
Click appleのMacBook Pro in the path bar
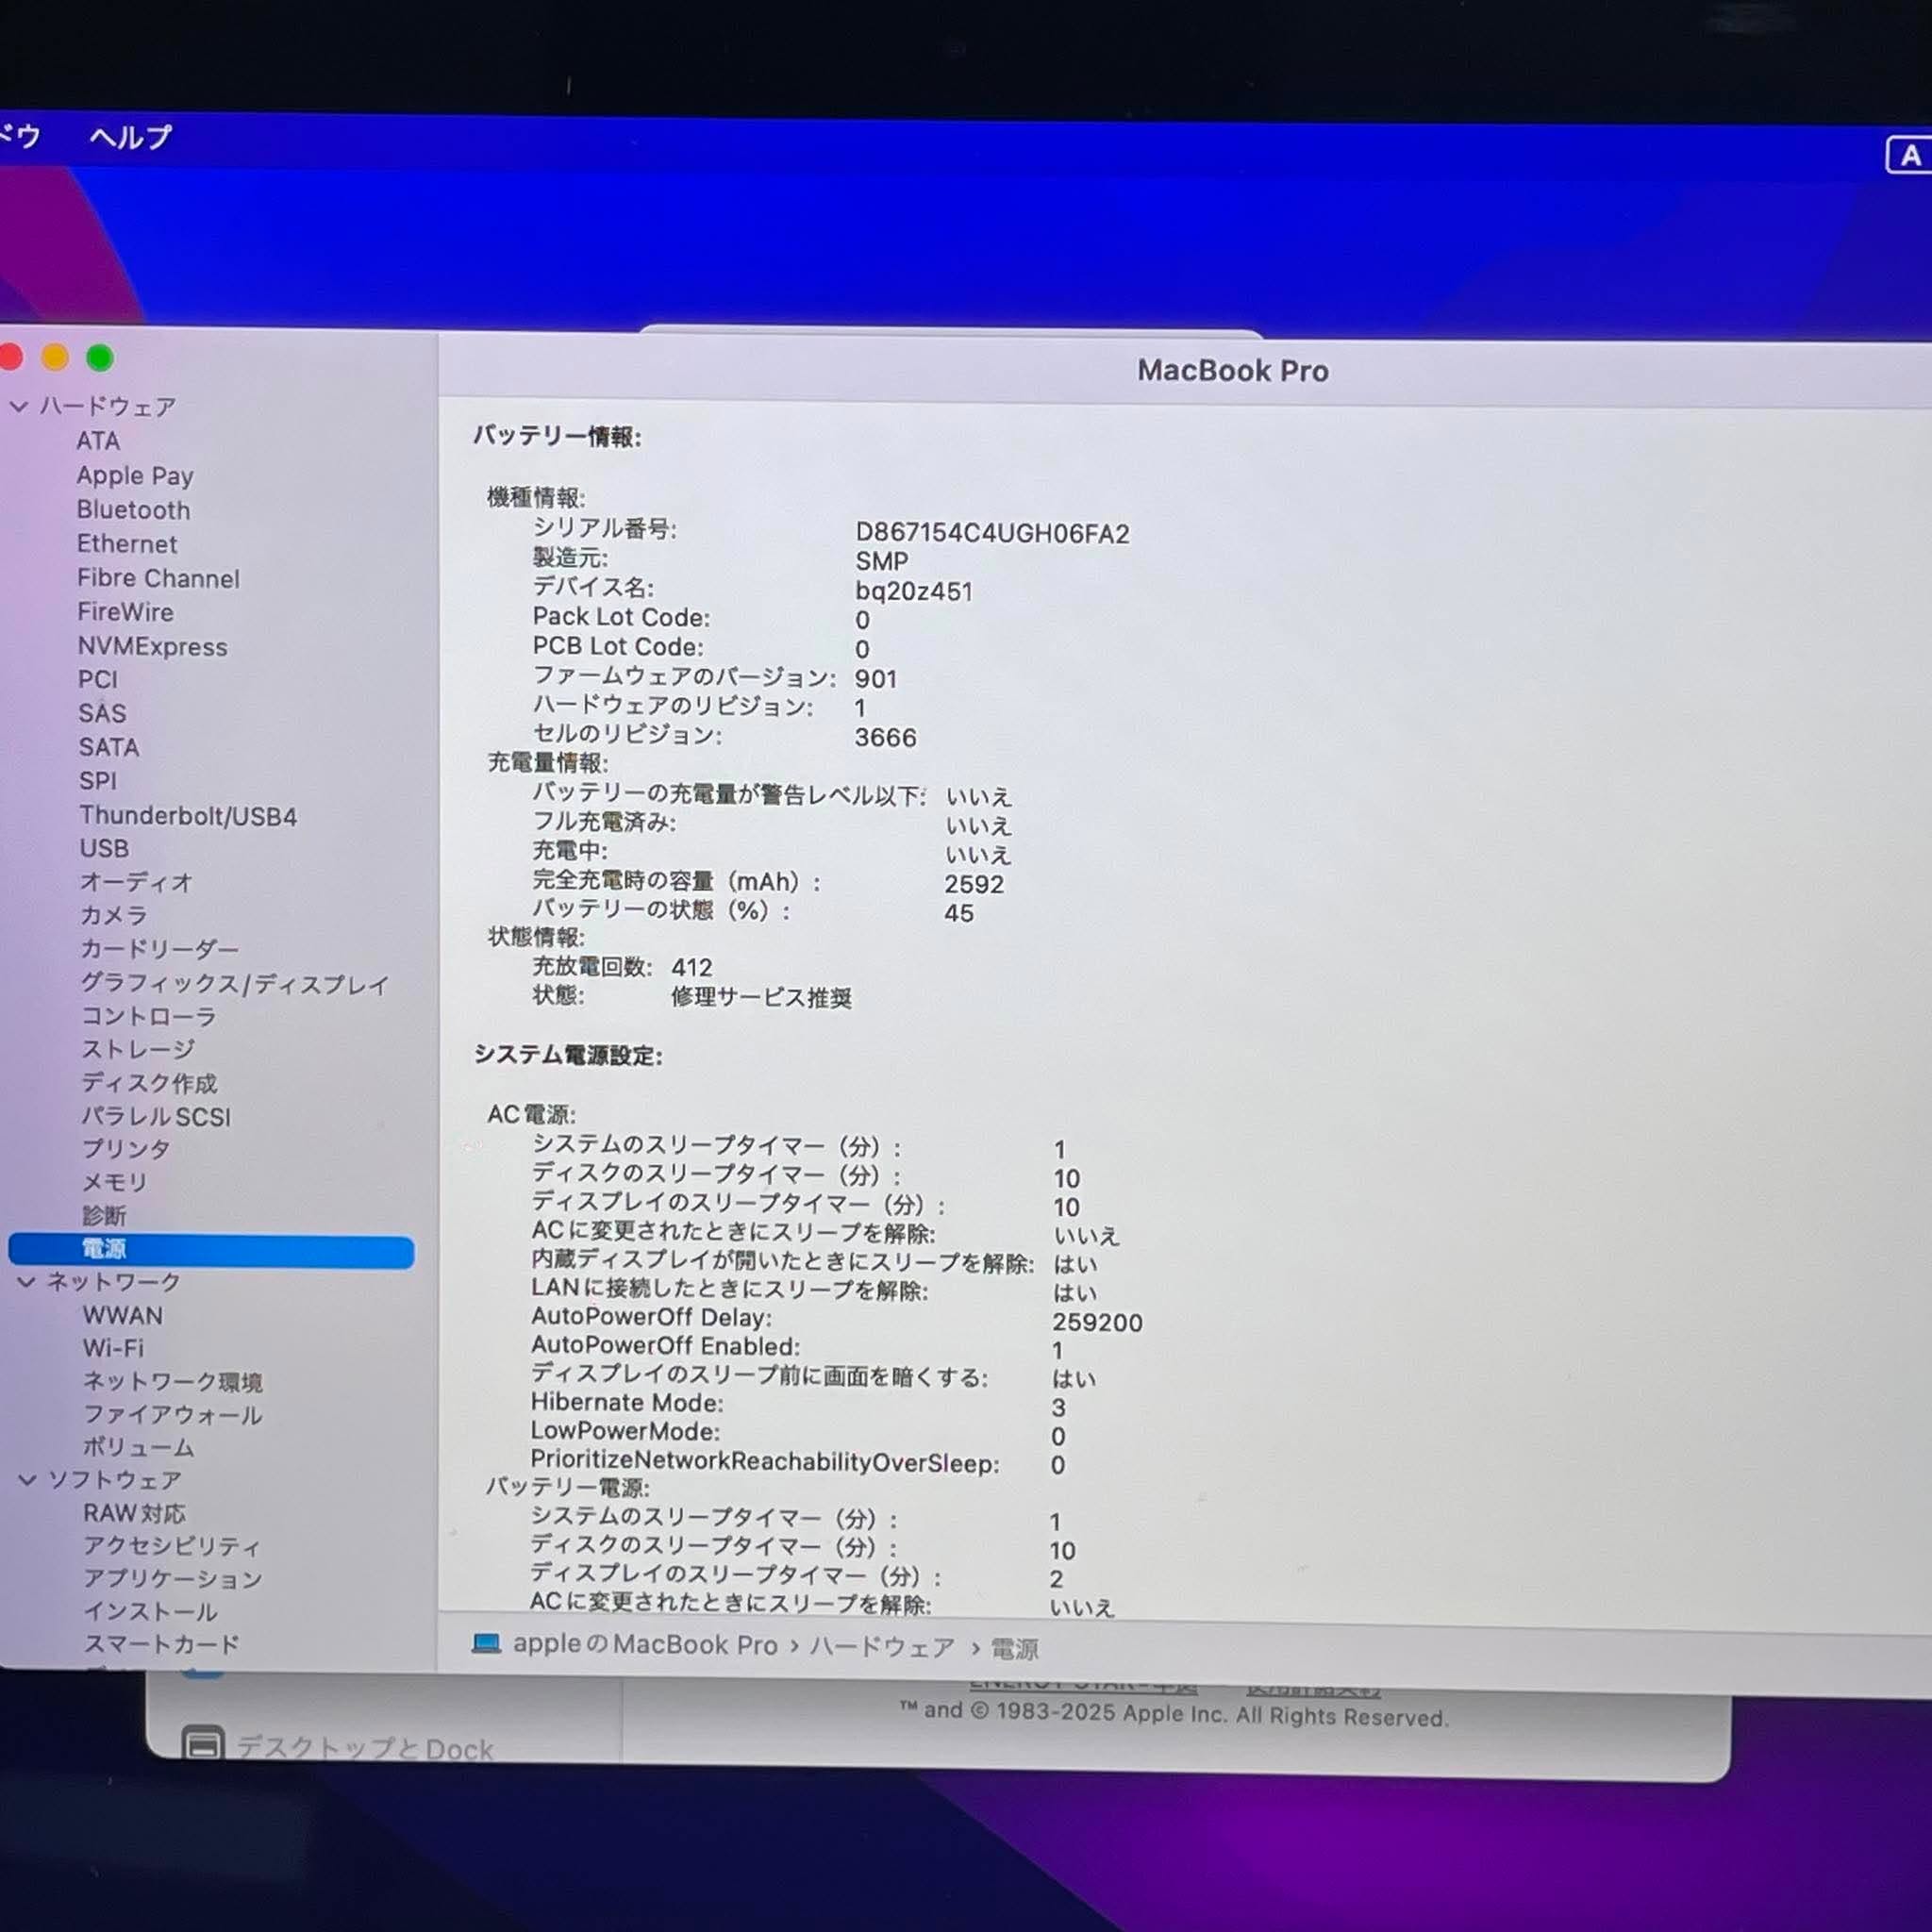point(645,1645)
